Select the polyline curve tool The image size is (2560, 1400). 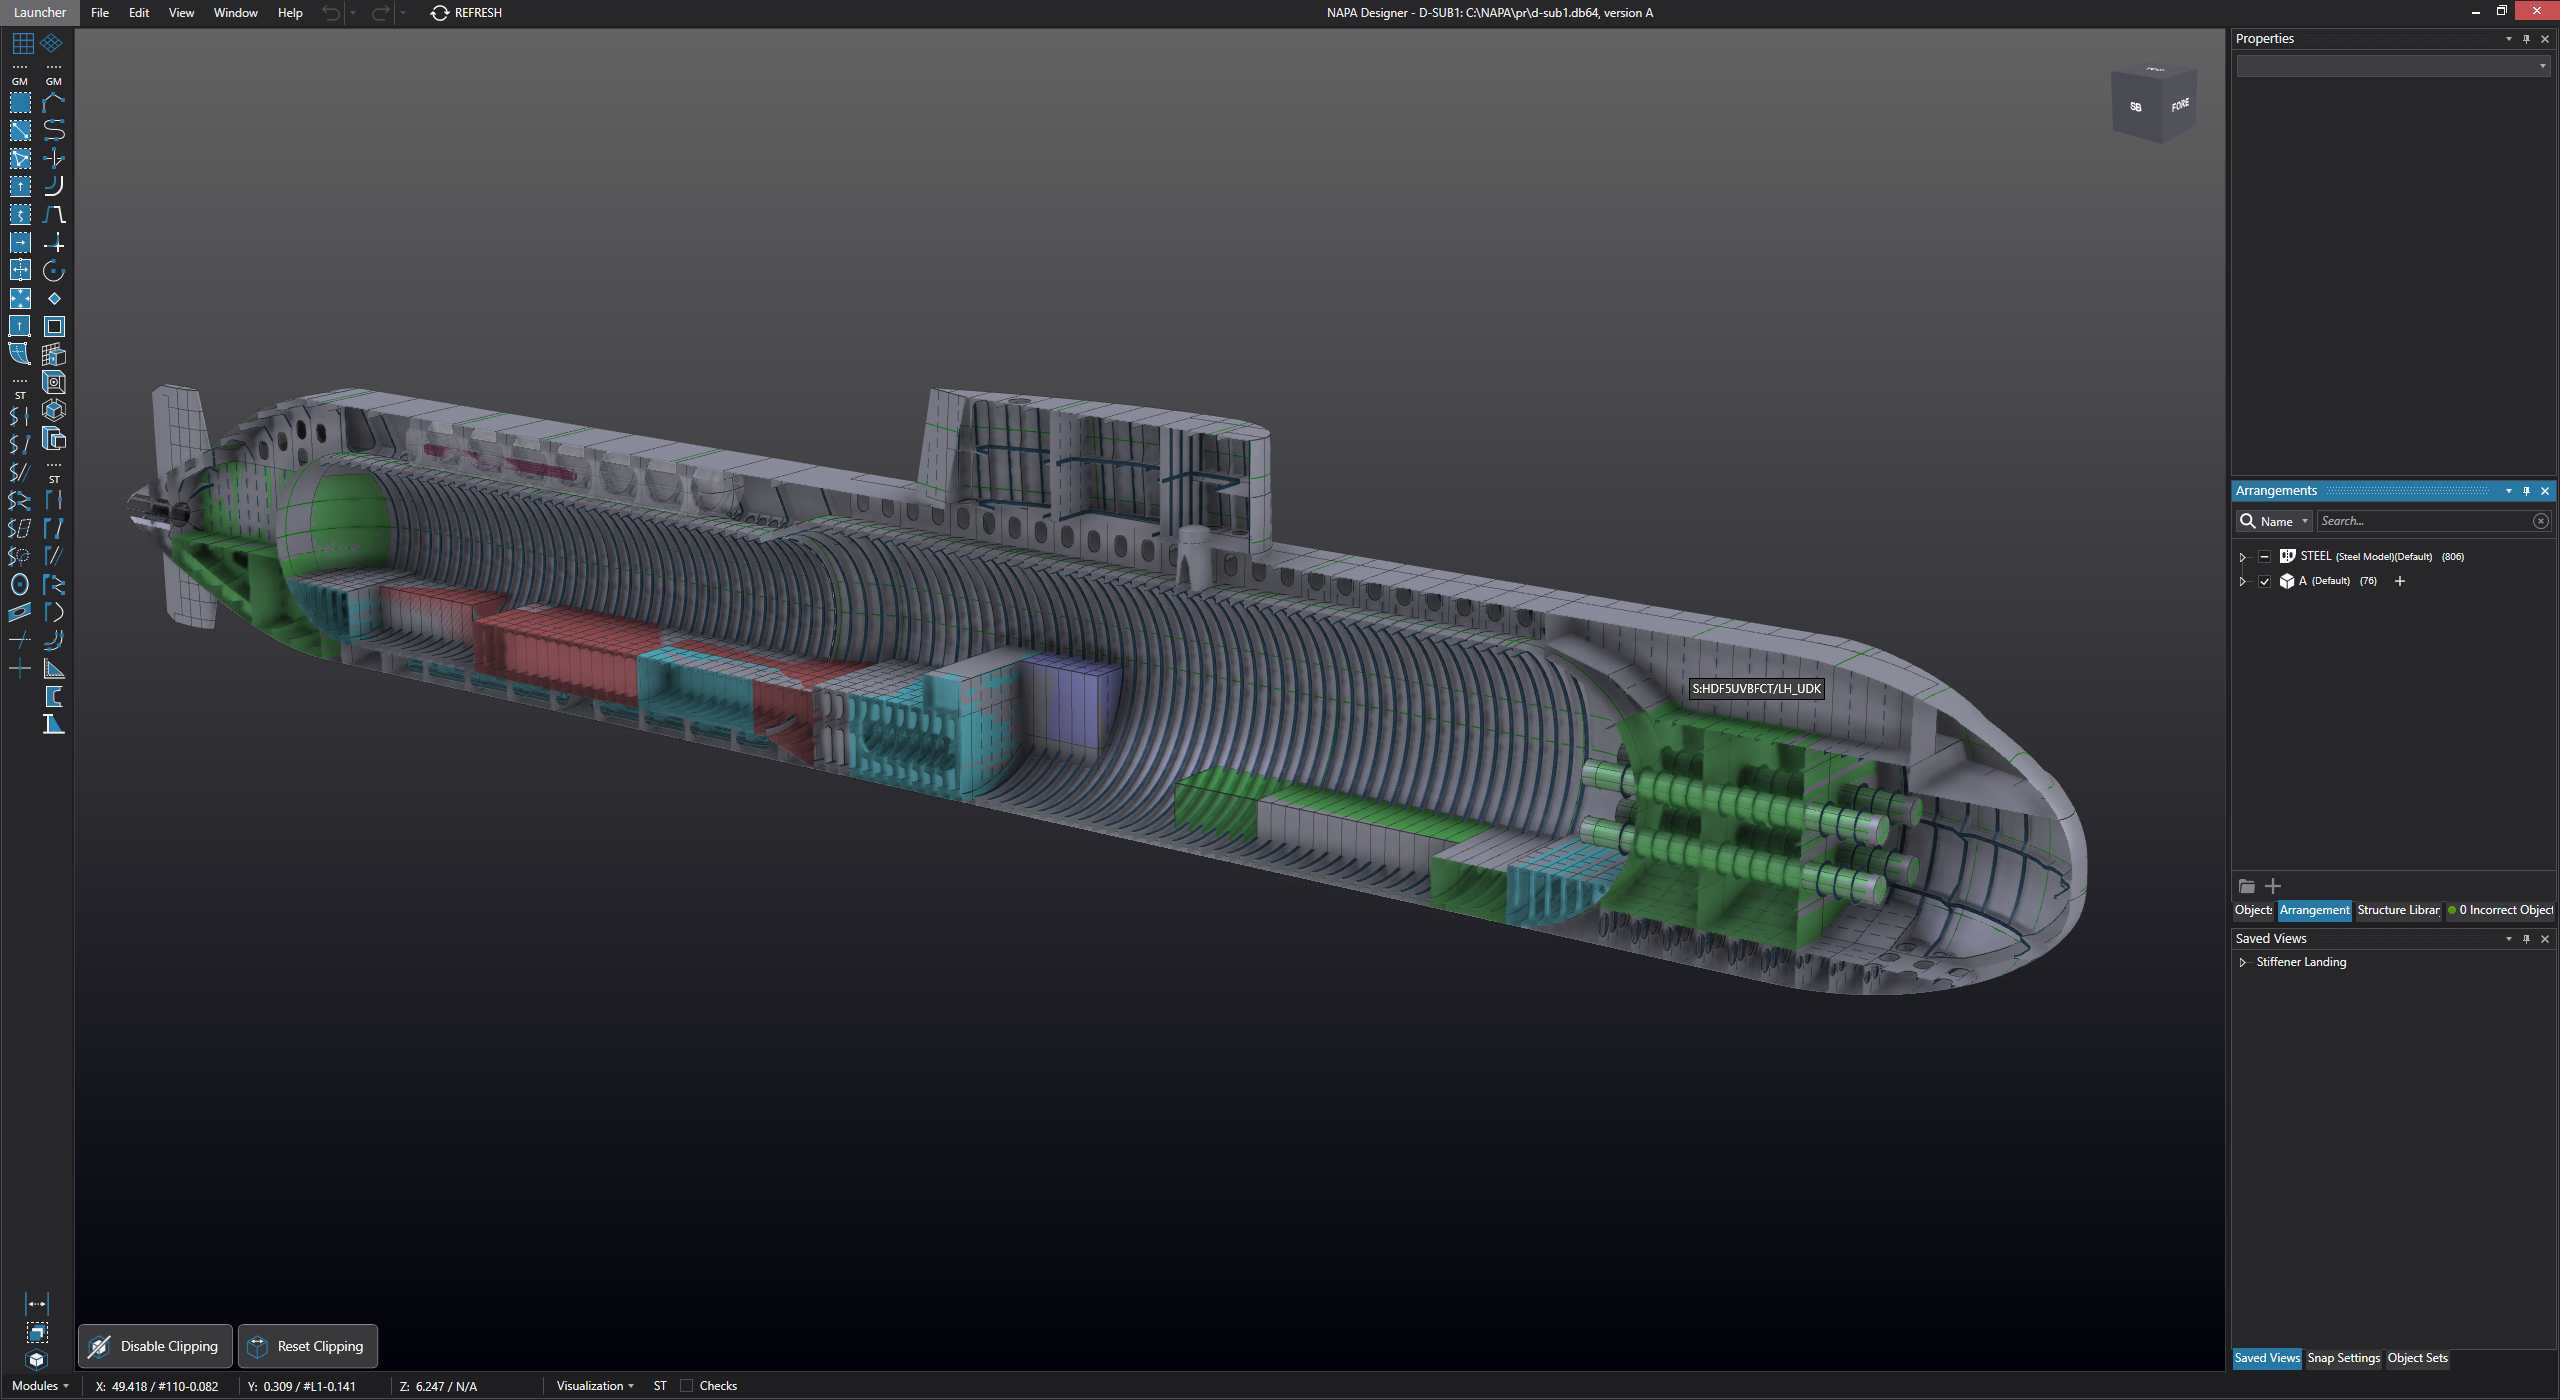tap(54, 102)
